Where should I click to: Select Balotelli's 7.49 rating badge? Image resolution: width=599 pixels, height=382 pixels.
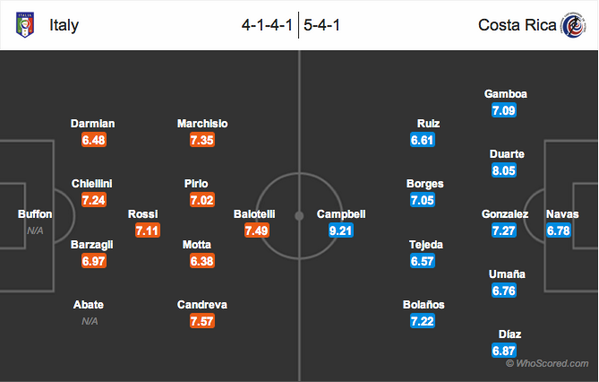click(x=257, y=230)
